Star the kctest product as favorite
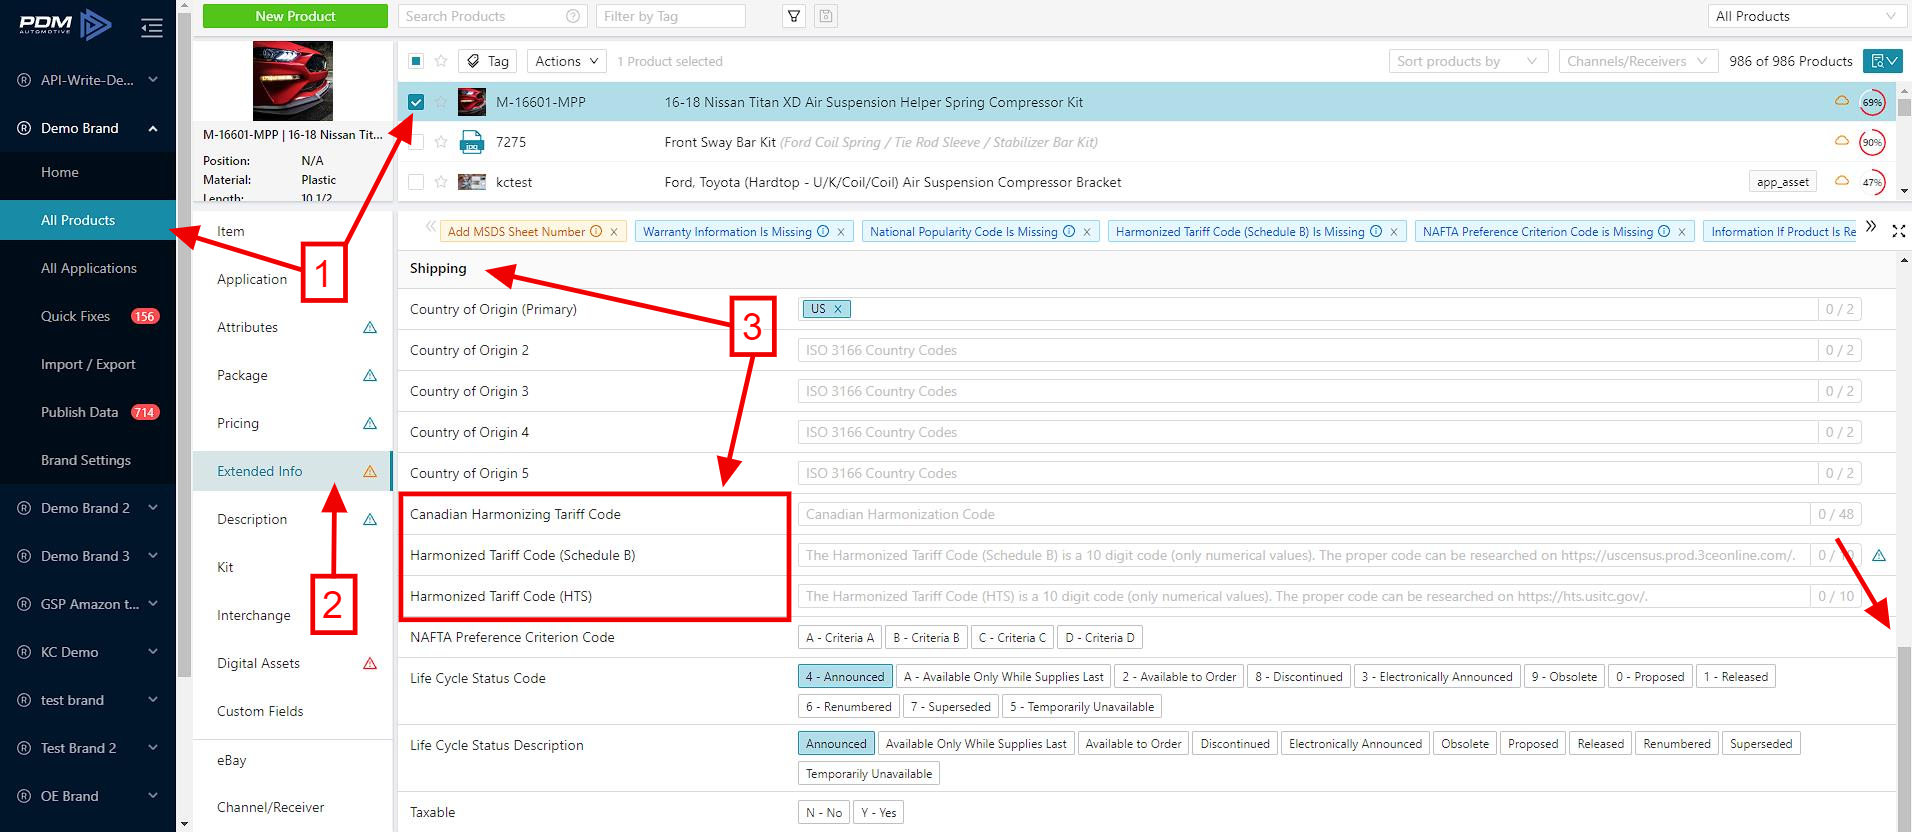 [441, 182]
